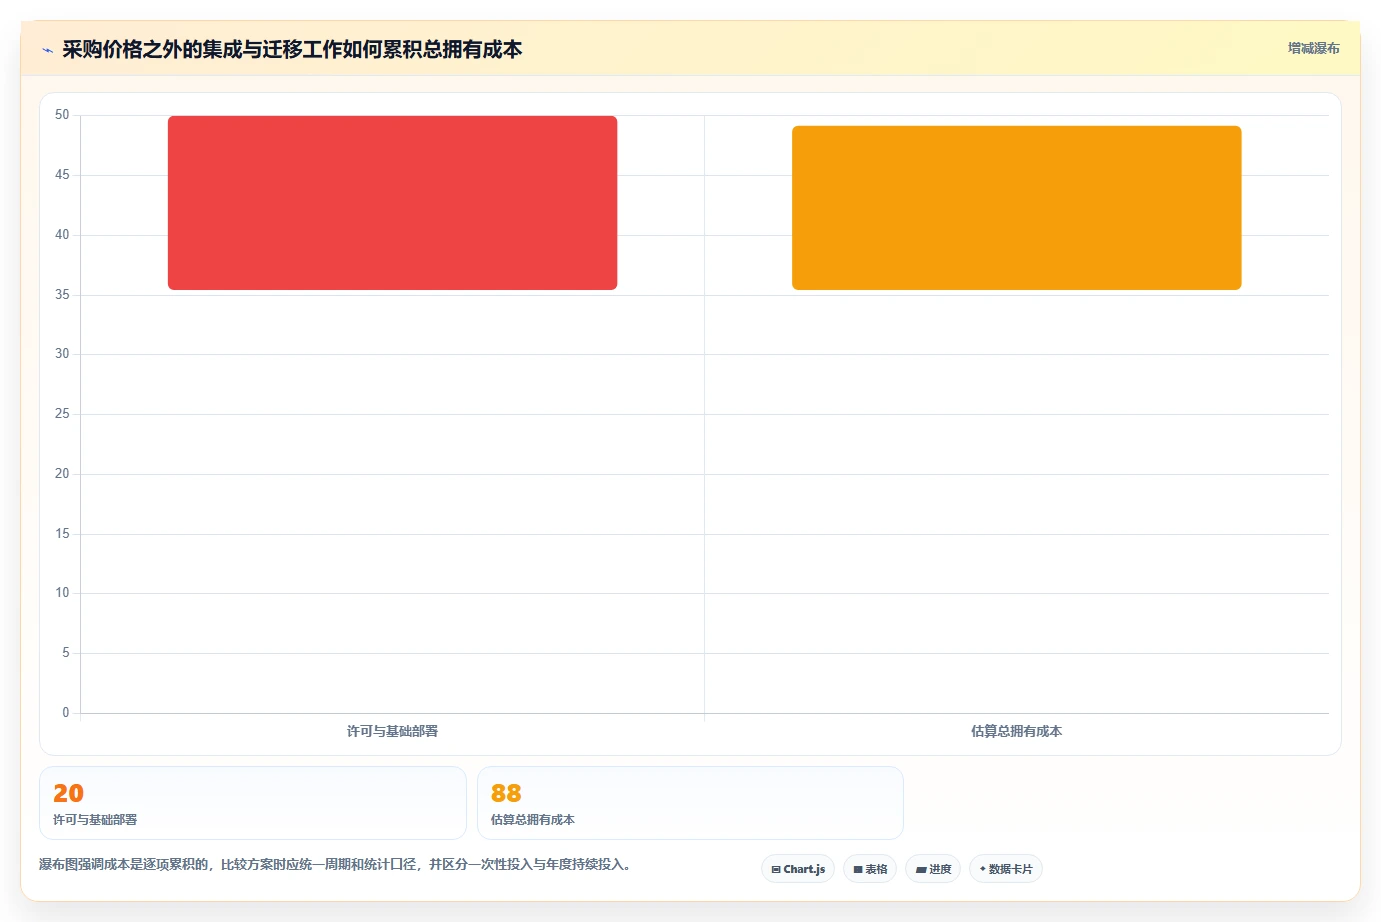
Task: Click the Chart.js tag chip
Action: tap(798, 869)
